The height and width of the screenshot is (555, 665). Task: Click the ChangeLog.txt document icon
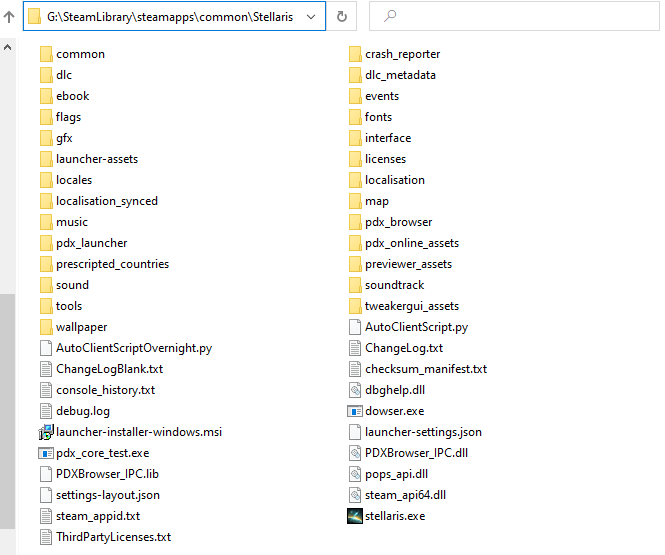pyautogui.click(x=355, y=348)
